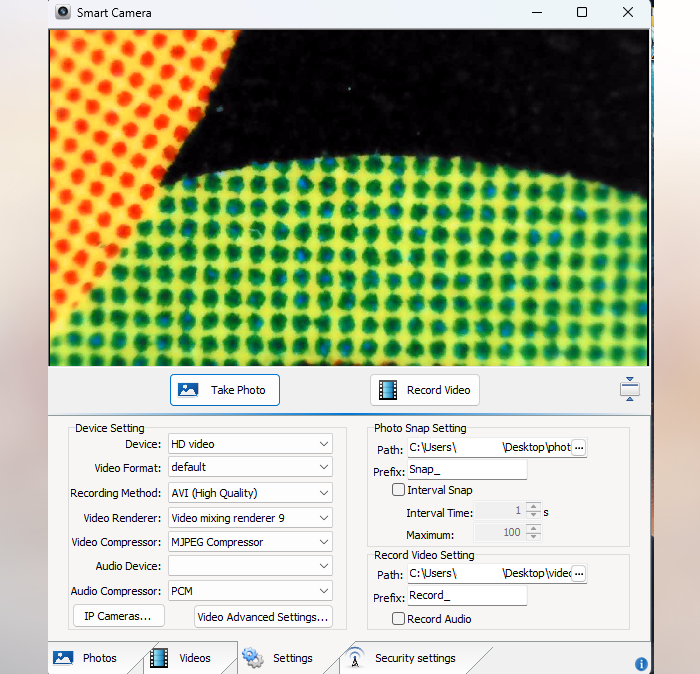Expand the Device dropdown showing HD video
Viewport: 700px width, 674px height.
(x=250, y=444)
